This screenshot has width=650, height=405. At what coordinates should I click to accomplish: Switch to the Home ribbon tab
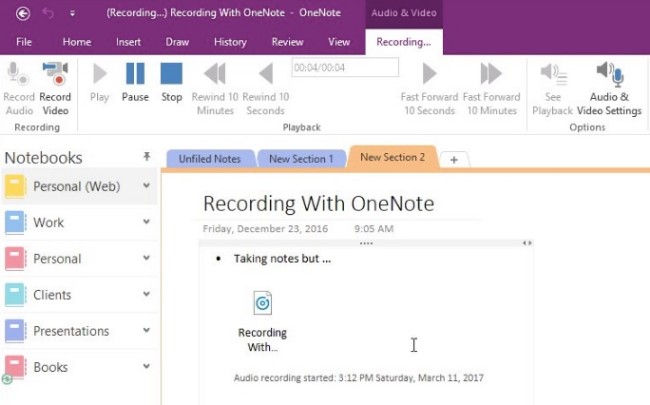coord(77,42)
